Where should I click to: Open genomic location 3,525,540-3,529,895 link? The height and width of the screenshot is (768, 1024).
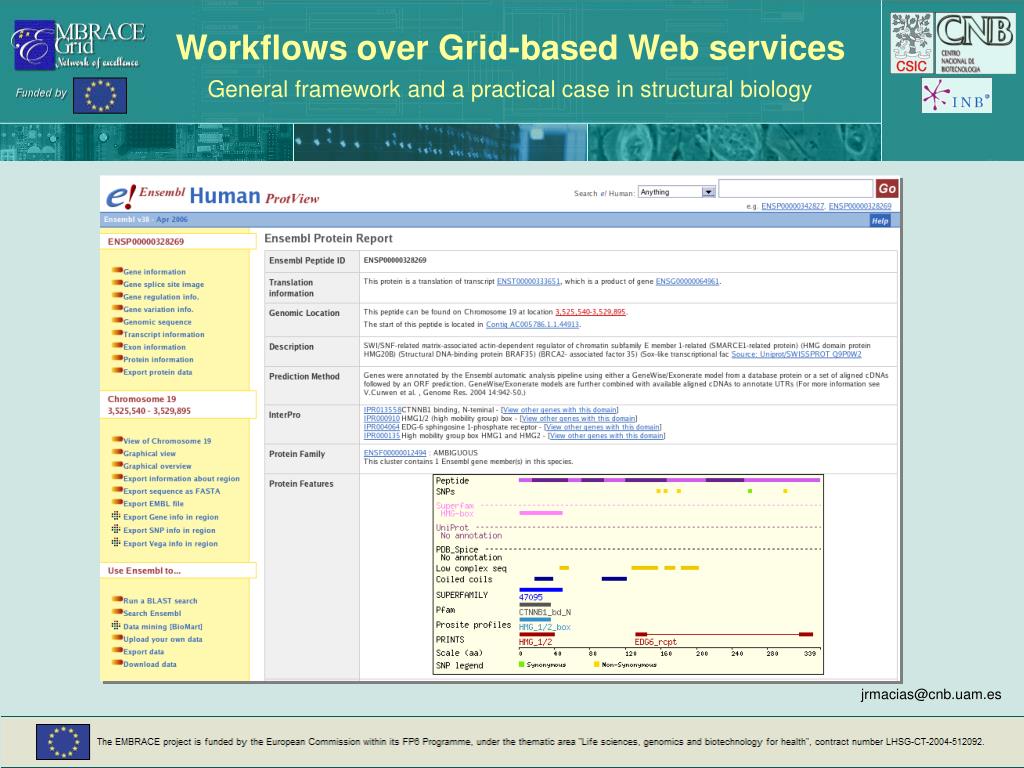(590, 312)
